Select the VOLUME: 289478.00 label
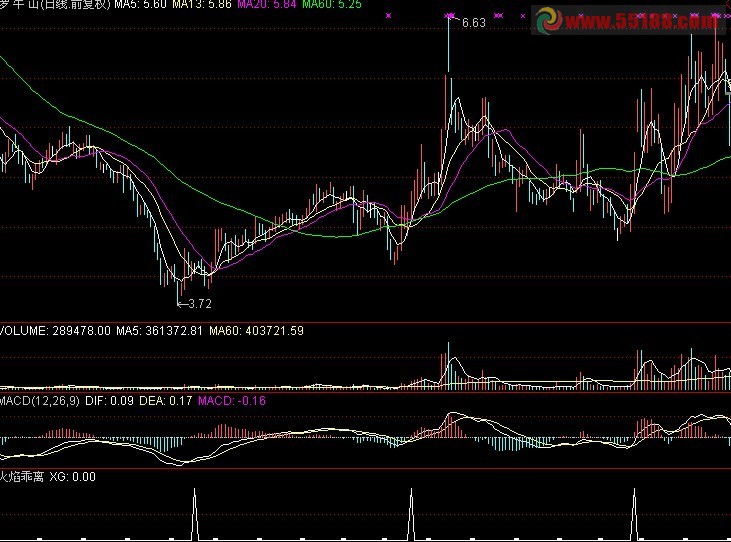731x542 pixels. [55, 331]
